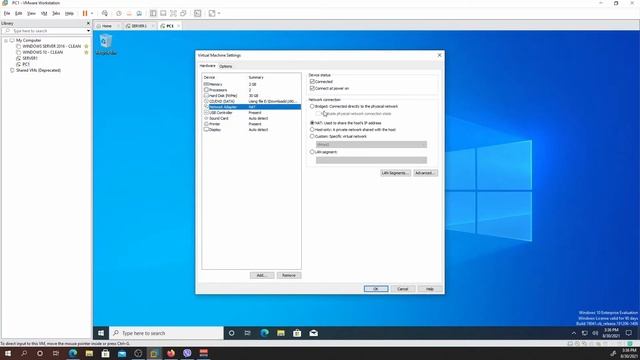Toggle the Connected checkbox
Image resolution: width=640 pixels, height=360 pixels.
point(312,82)
